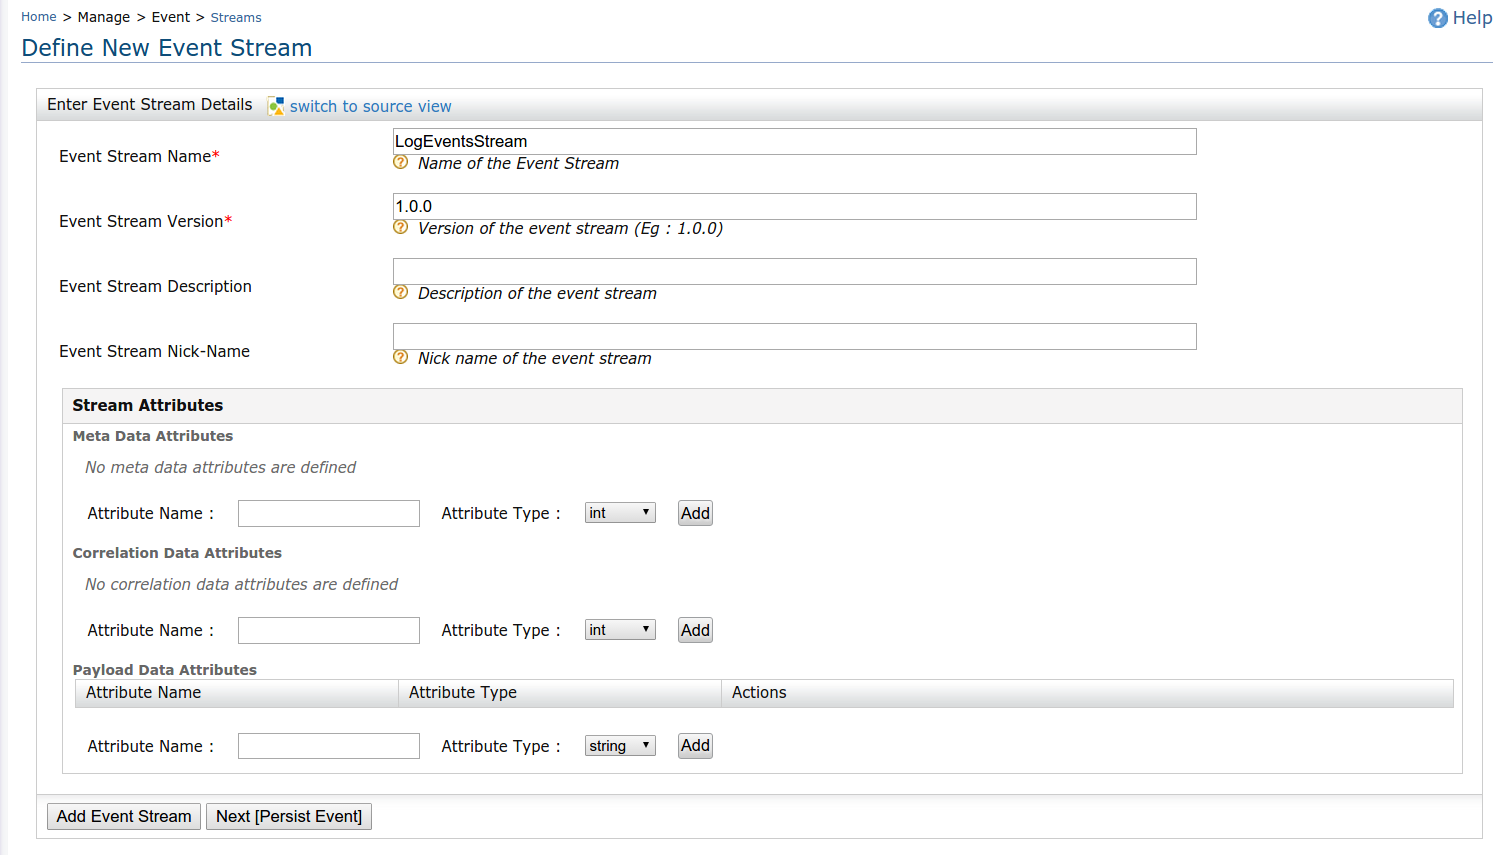Open the Meta Data attribute type dropdown
1504x855 pixels.
[x=620, y=512]
